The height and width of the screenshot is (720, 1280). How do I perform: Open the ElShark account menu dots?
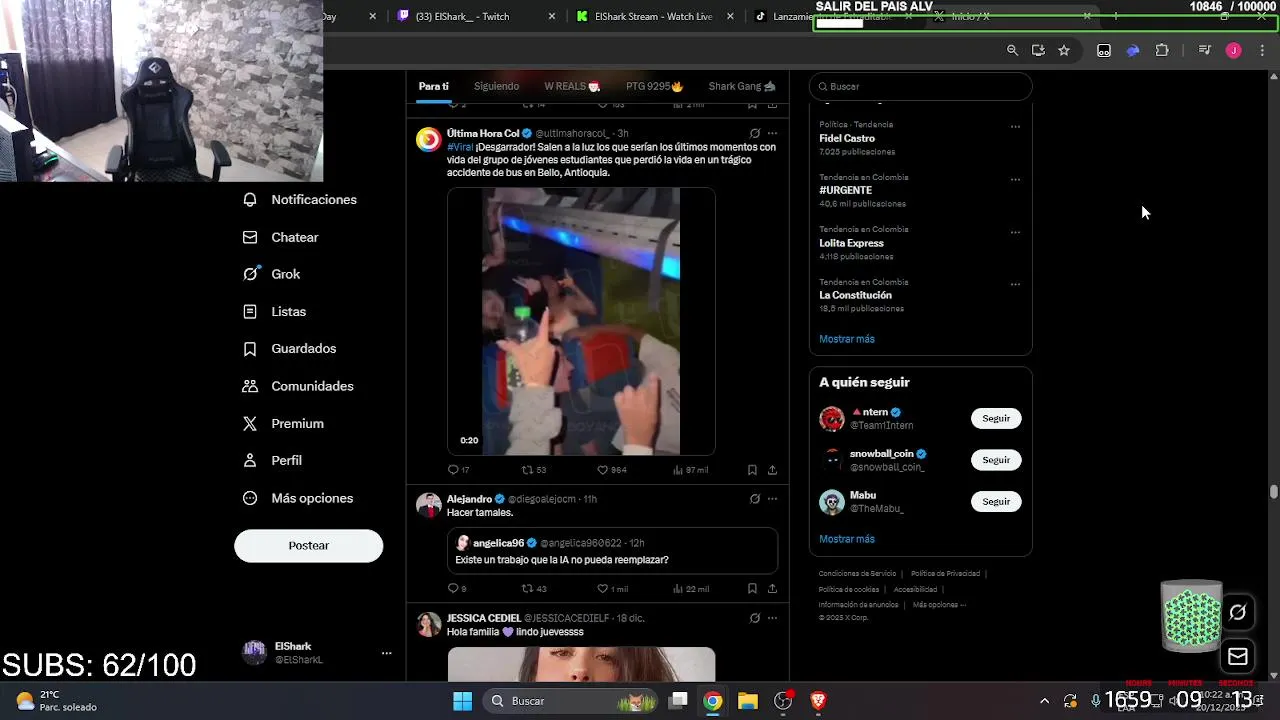pyautogui.click(x=386, y=653)
